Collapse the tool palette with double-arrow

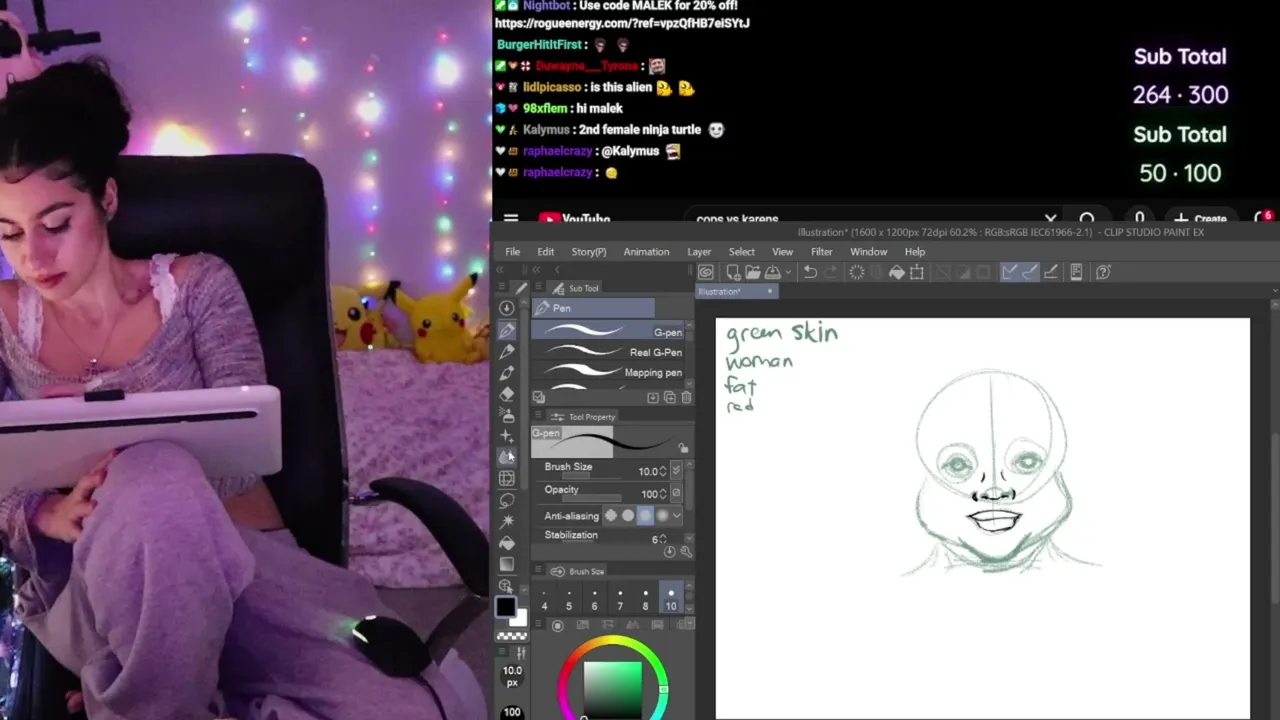[501, 269]
